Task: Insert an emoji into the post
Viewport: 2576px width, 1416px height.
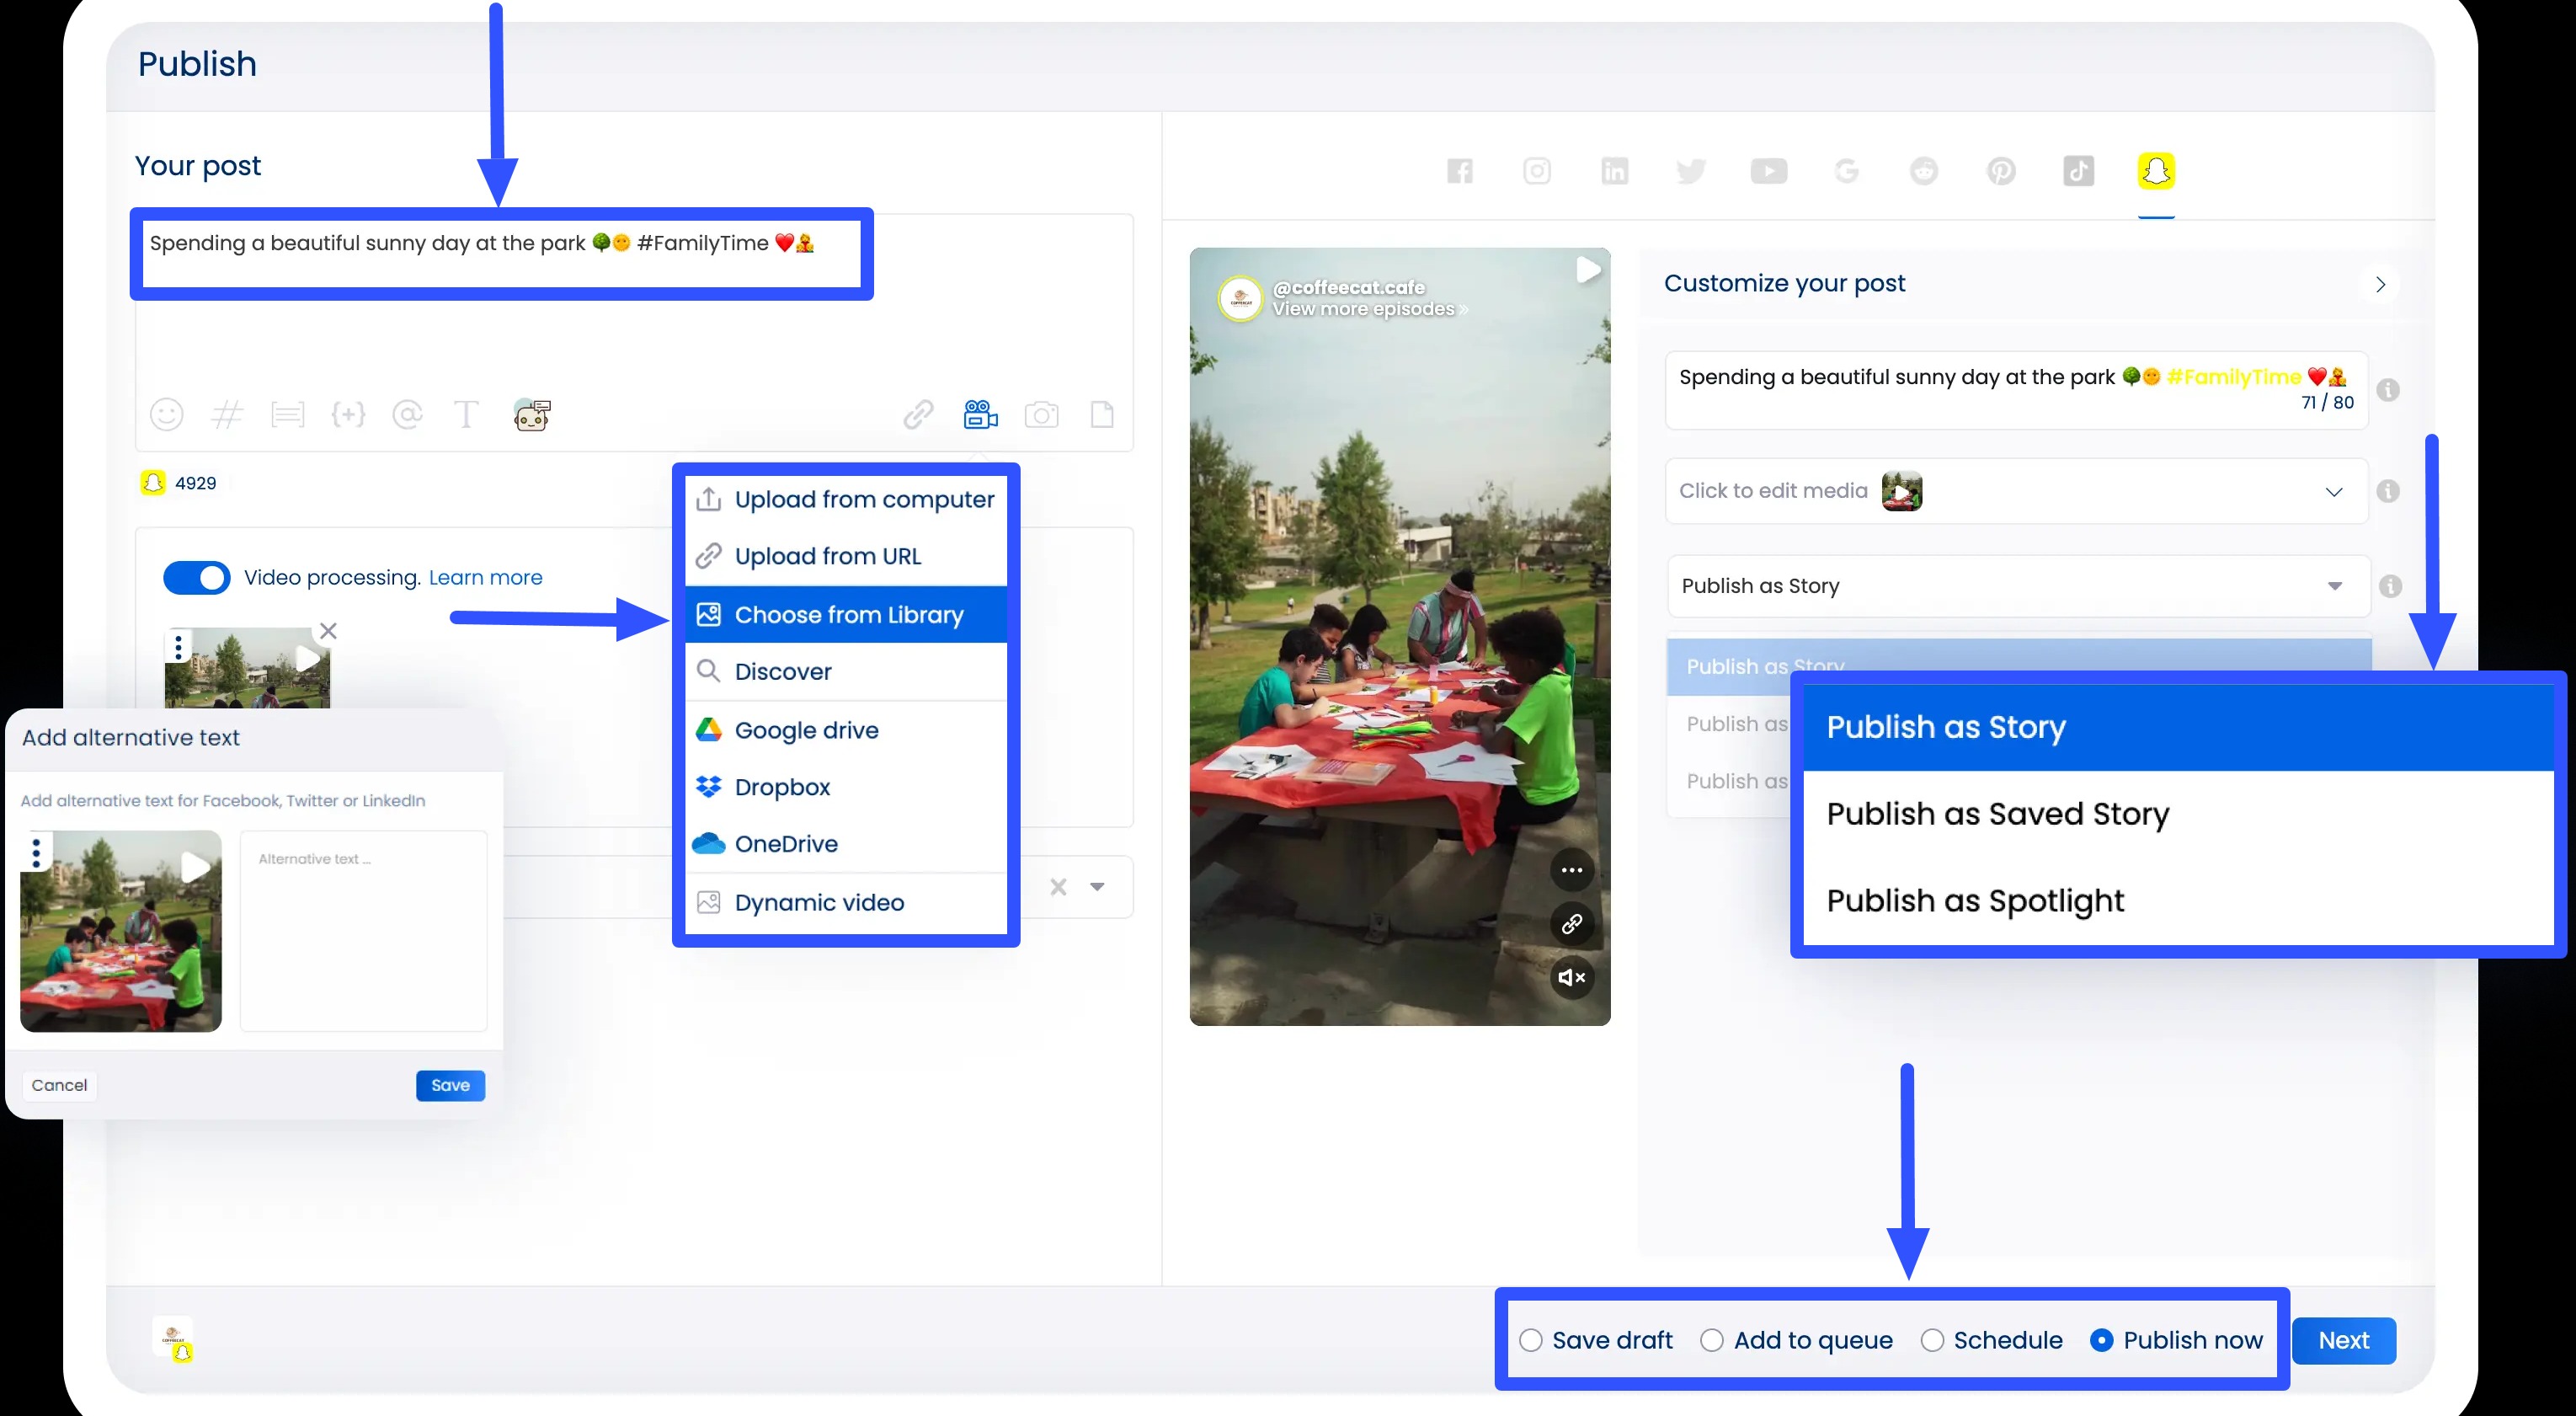Action: click(x=166, y=414)
